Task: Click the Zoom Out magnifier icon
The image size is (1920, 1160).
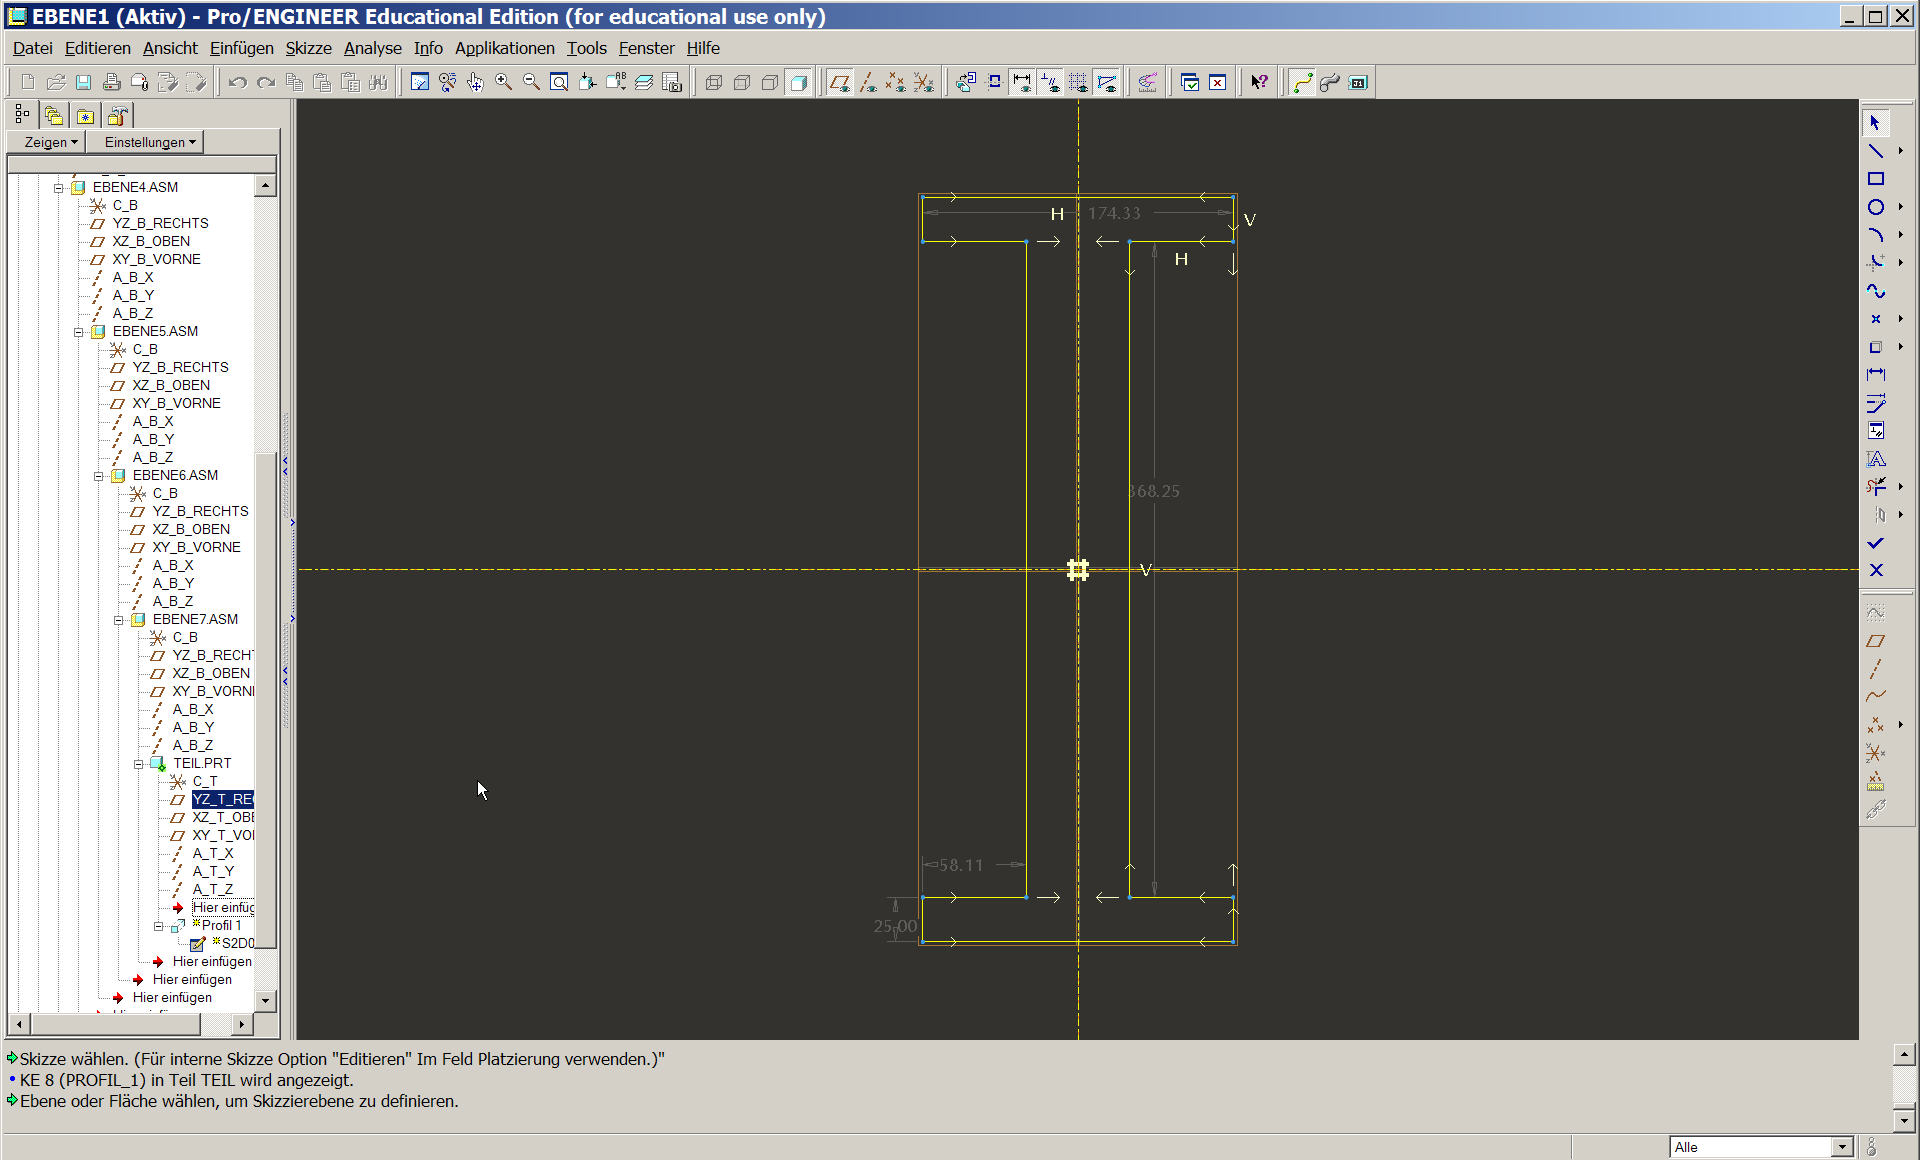Action: [532, 83]
